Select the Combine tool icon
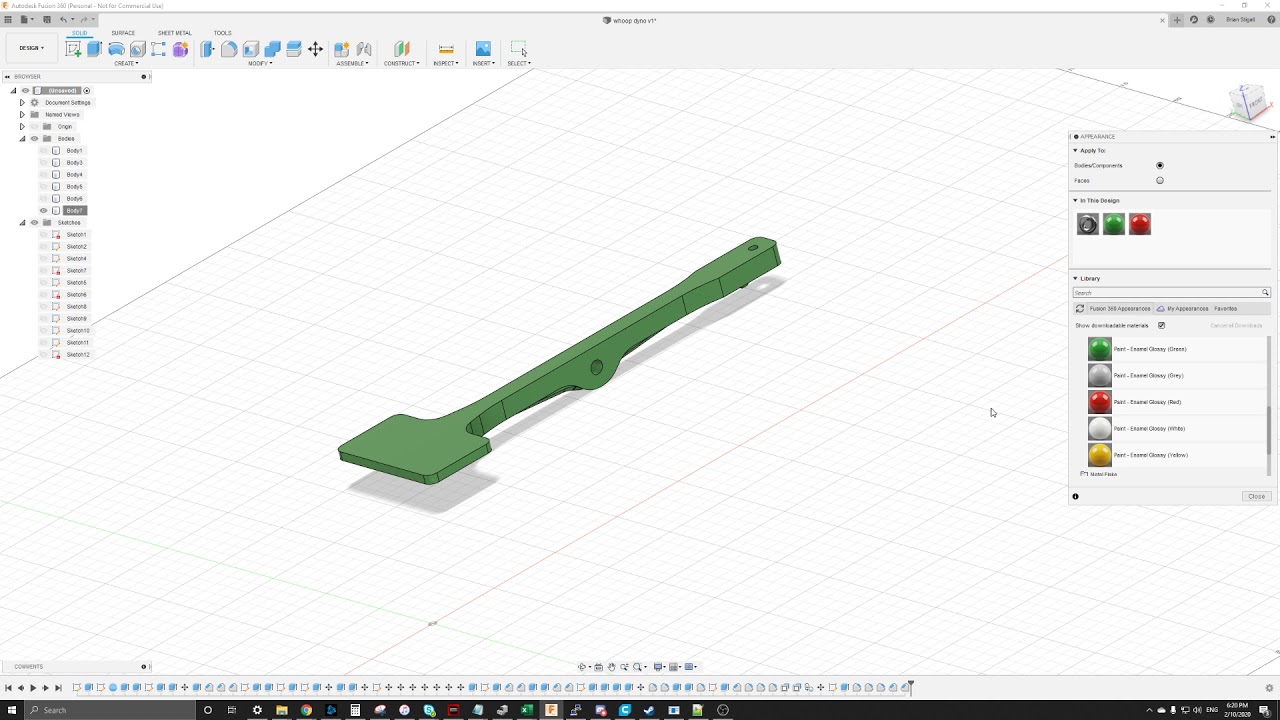The width and height of the screenshot is (1280, 720). 272,49
